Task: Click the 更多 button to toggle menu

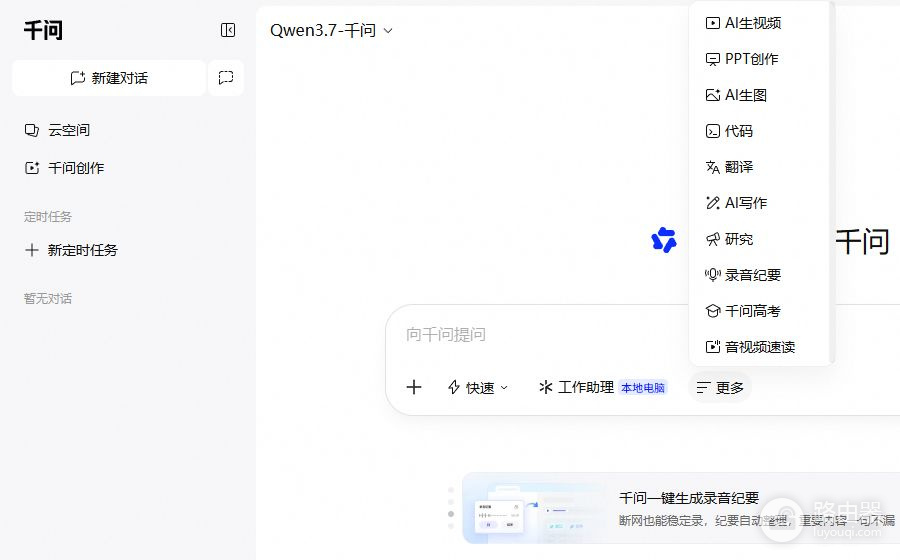Action: pos(720,388)
